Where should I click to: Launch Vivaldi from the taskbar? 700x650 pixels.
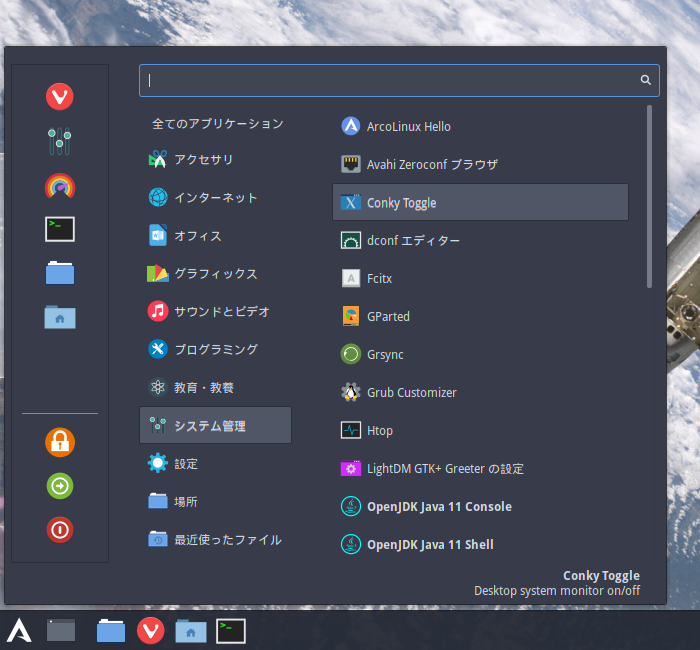pyautogui.click(x=150, y=630)
